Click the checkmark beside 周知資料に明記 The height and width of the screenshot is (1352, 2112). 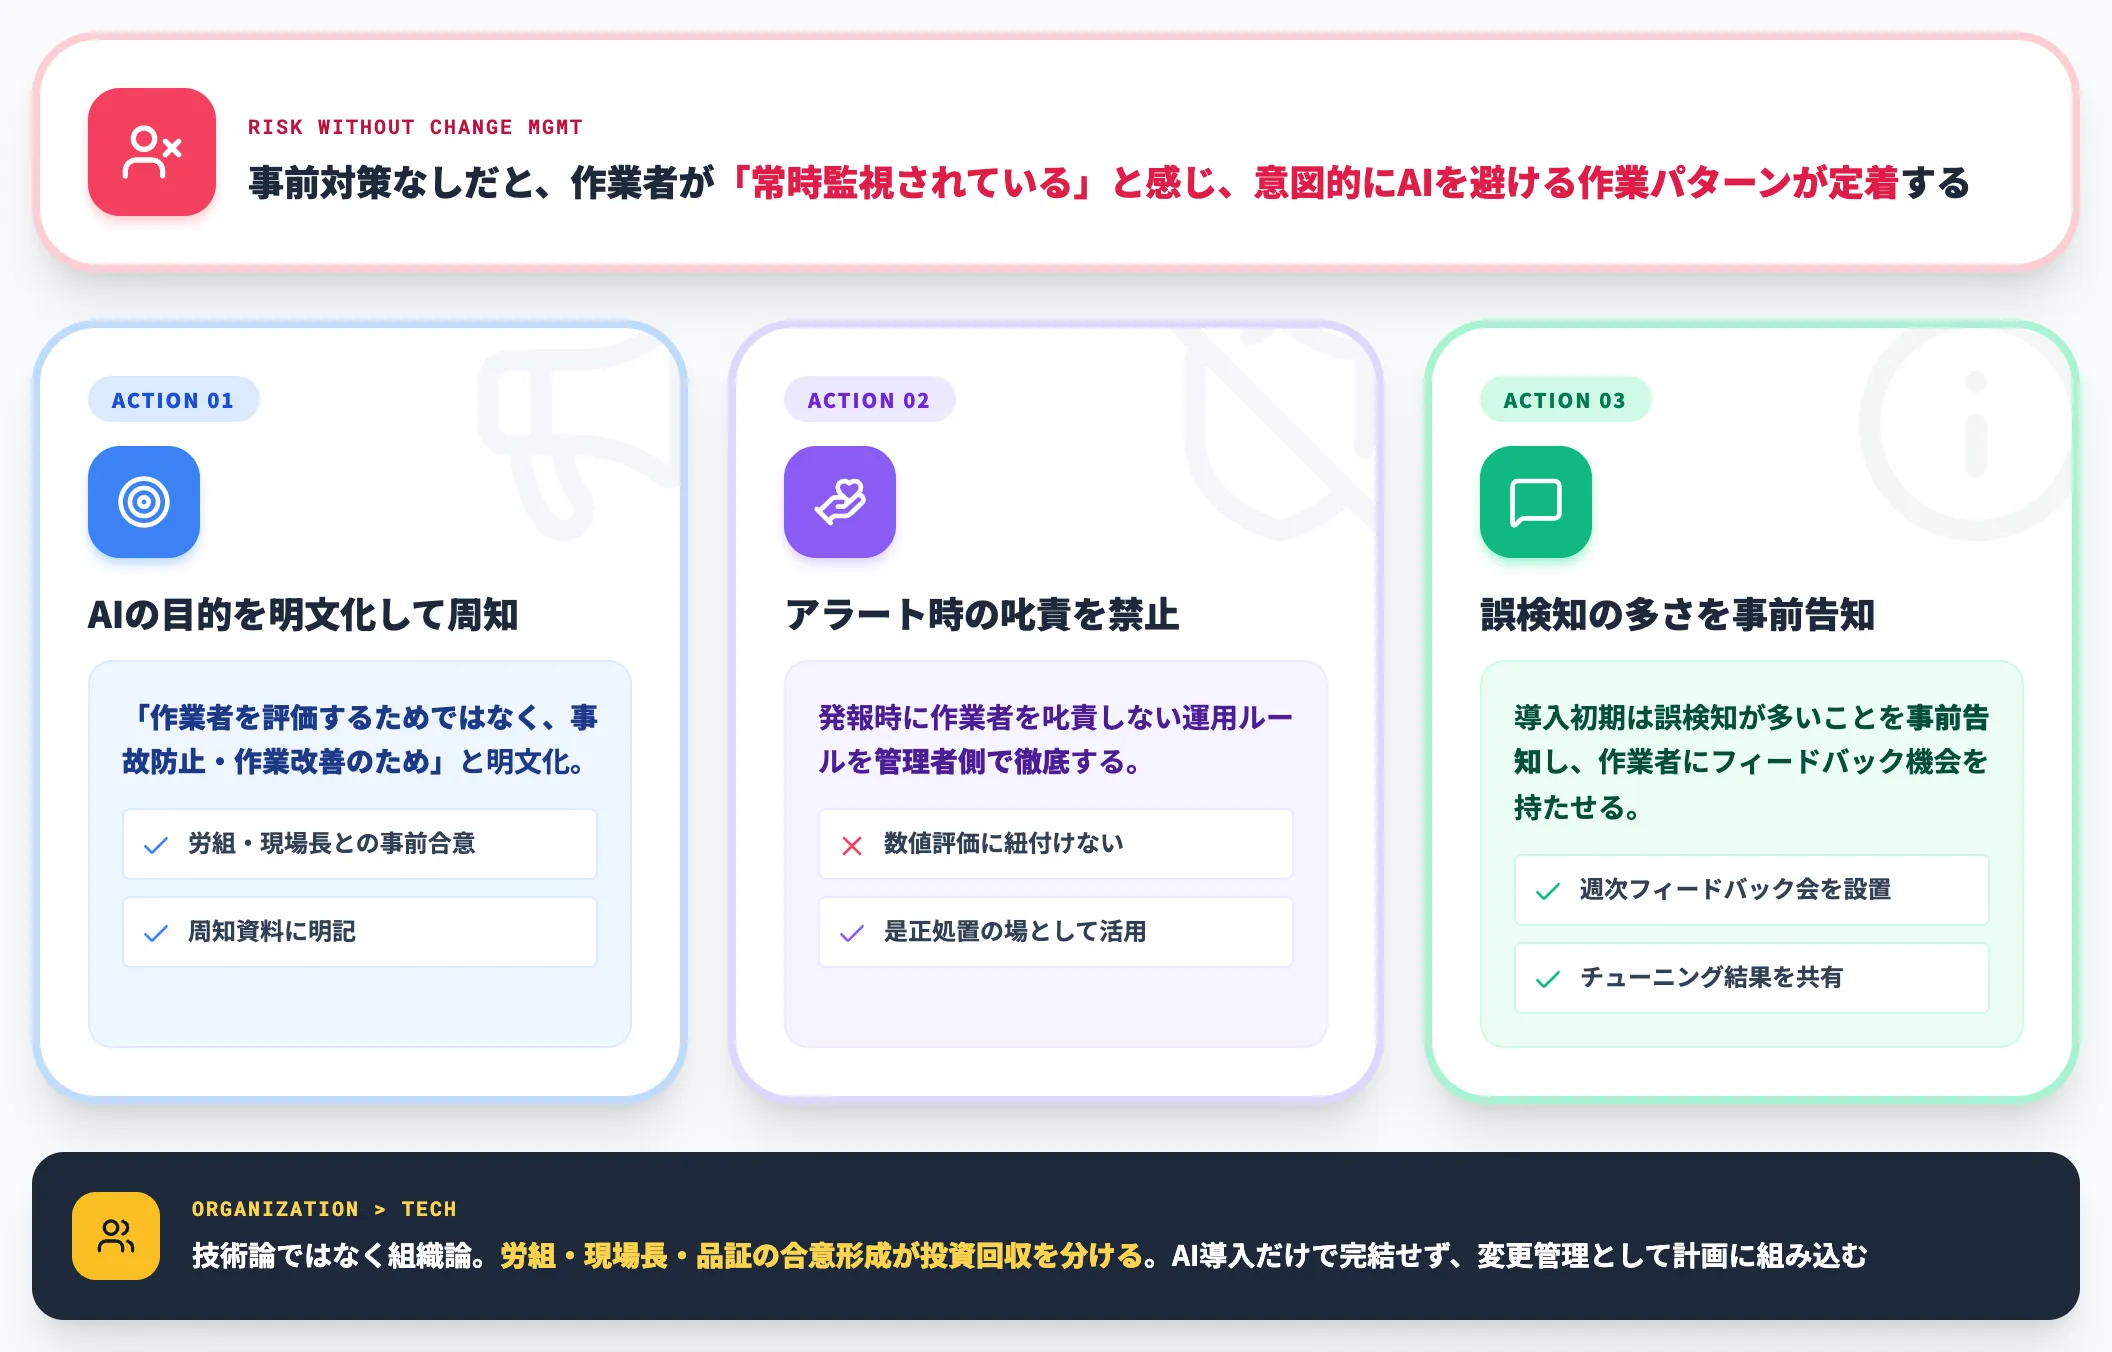[x=156, y=933]
